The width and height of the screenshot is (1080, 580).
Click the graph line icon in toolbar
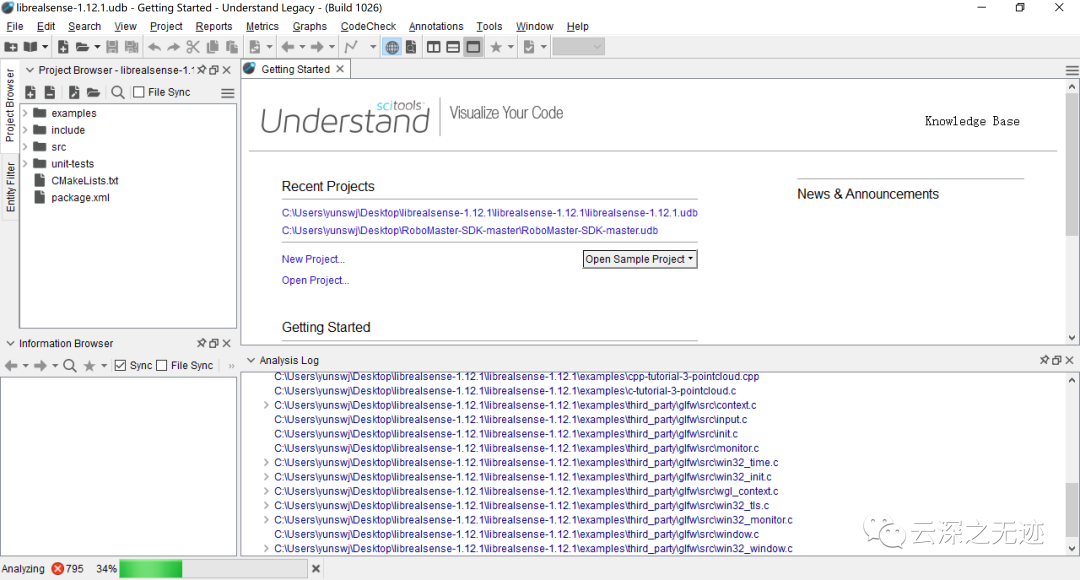[351, 47]
